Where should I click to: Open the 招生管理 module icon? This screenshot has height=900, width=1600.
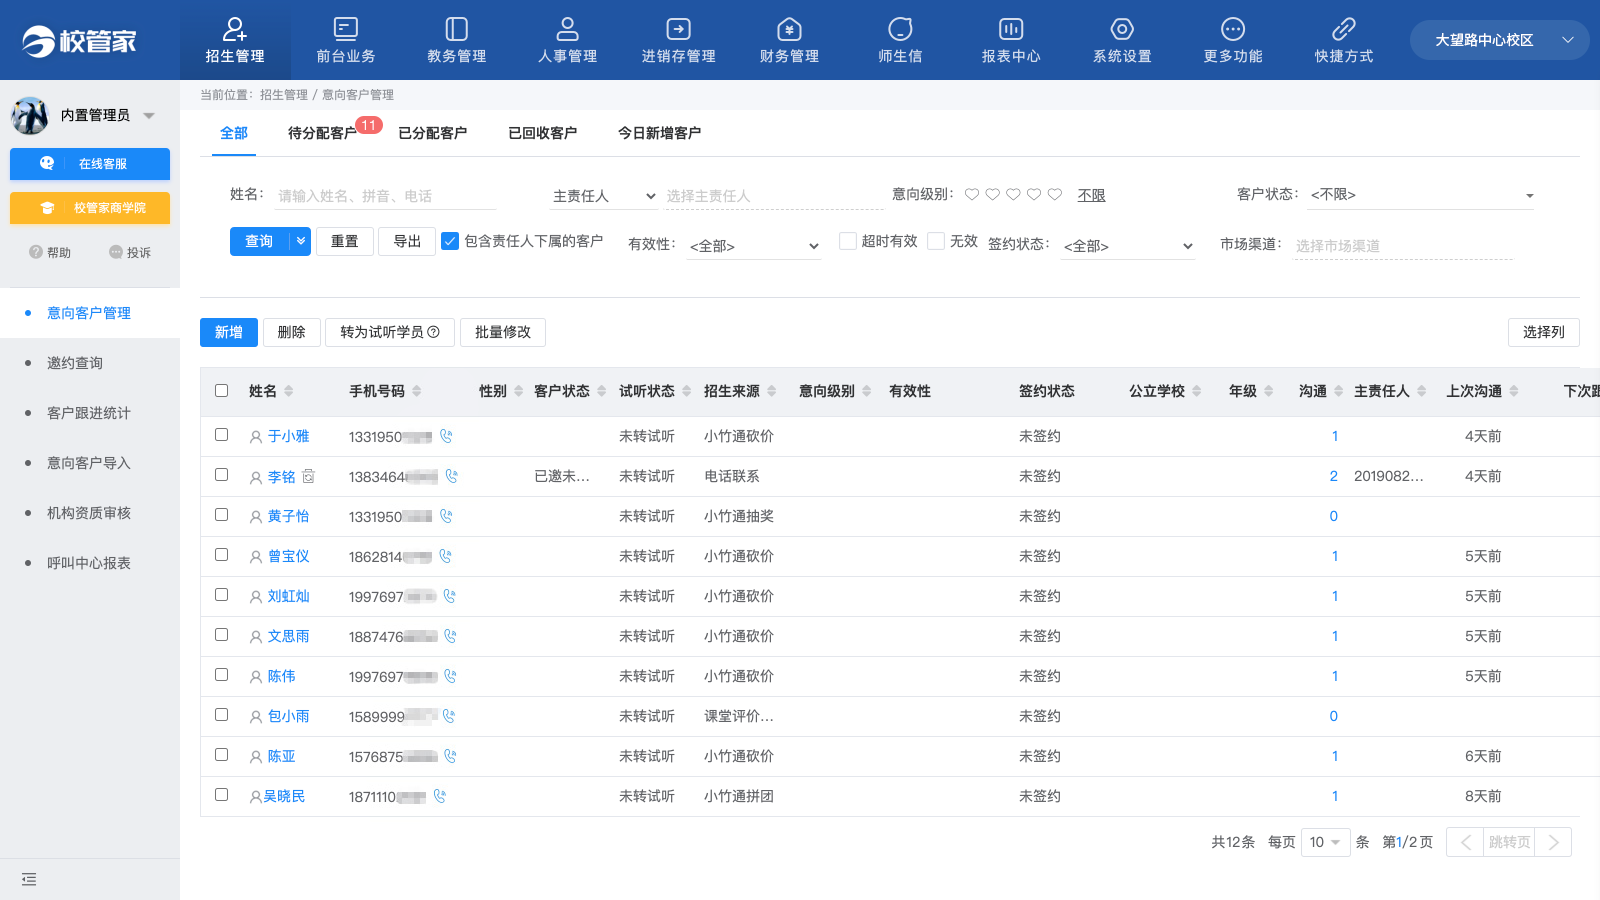235,29
